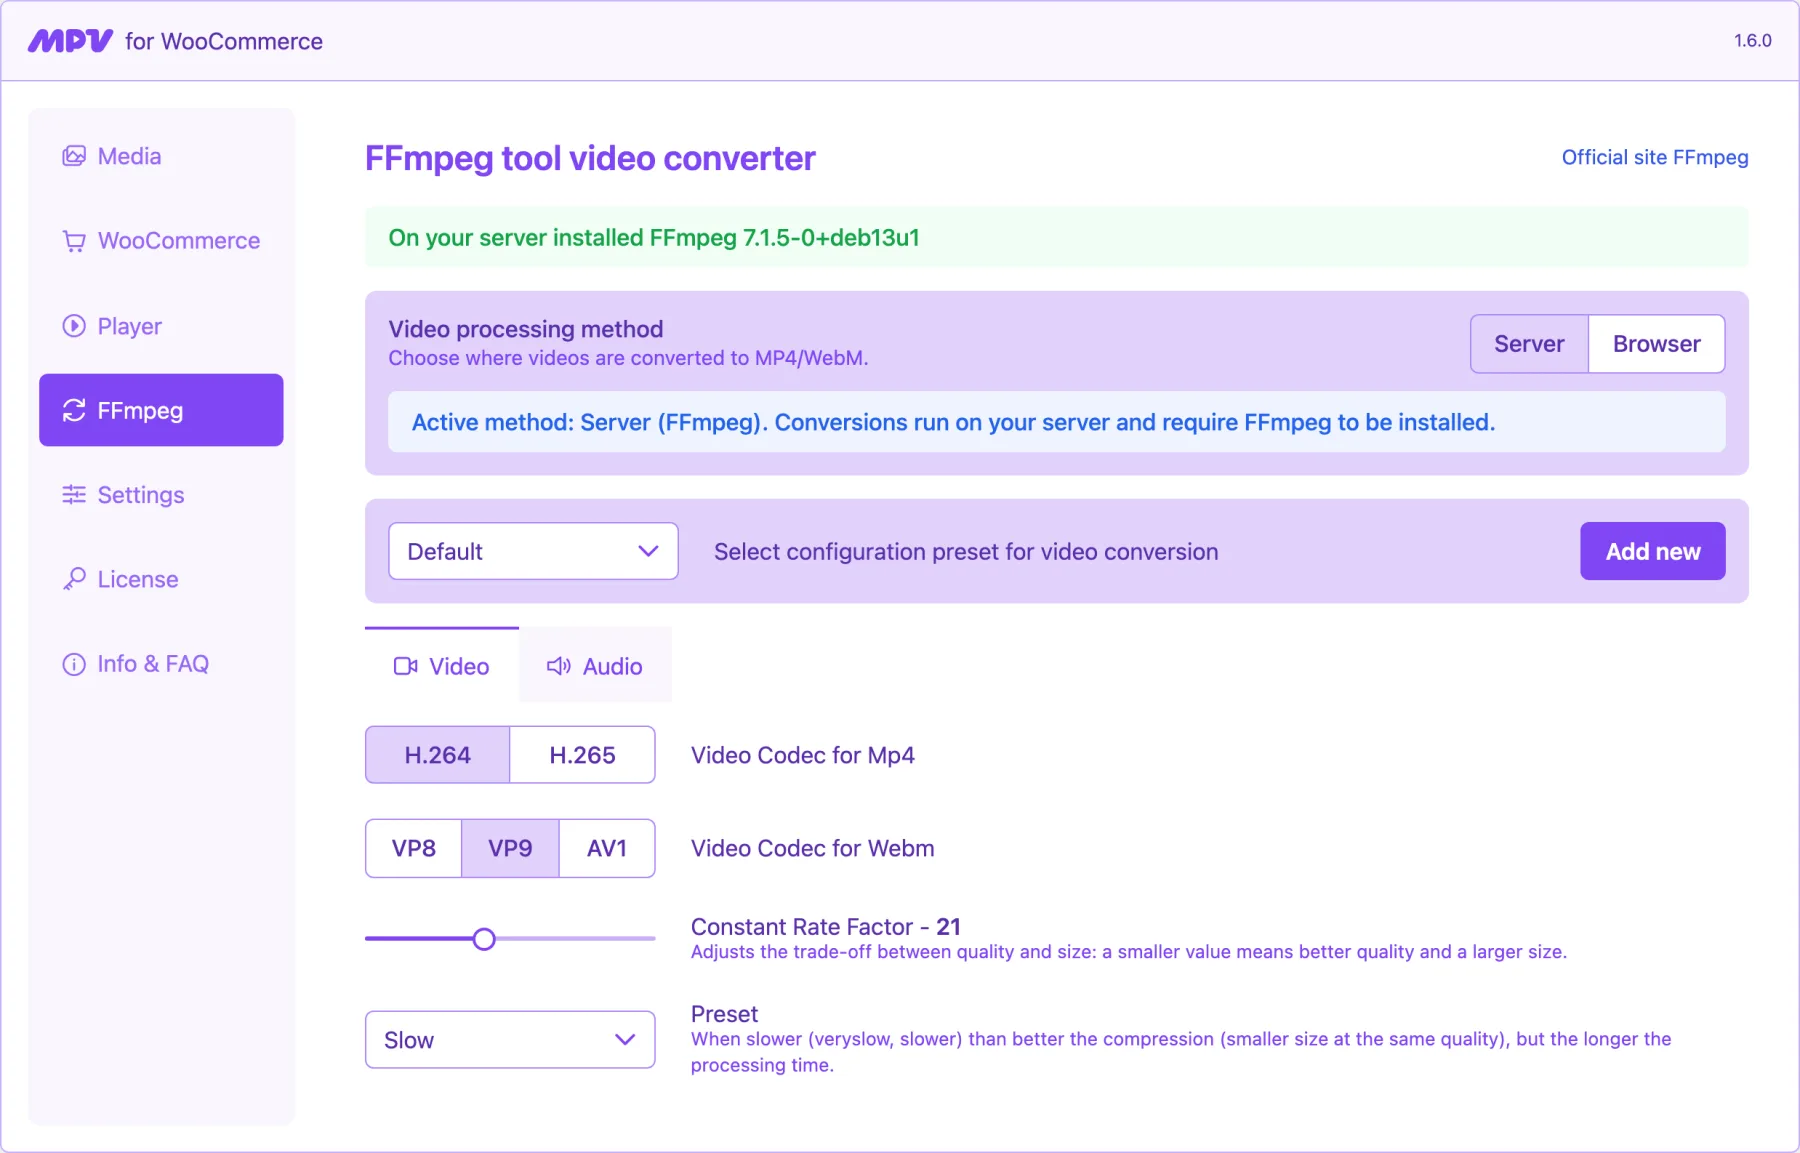Viewport: 1800px width, 1153px height.
Task: Select VP8 codec for Webm
Action: 414,848
